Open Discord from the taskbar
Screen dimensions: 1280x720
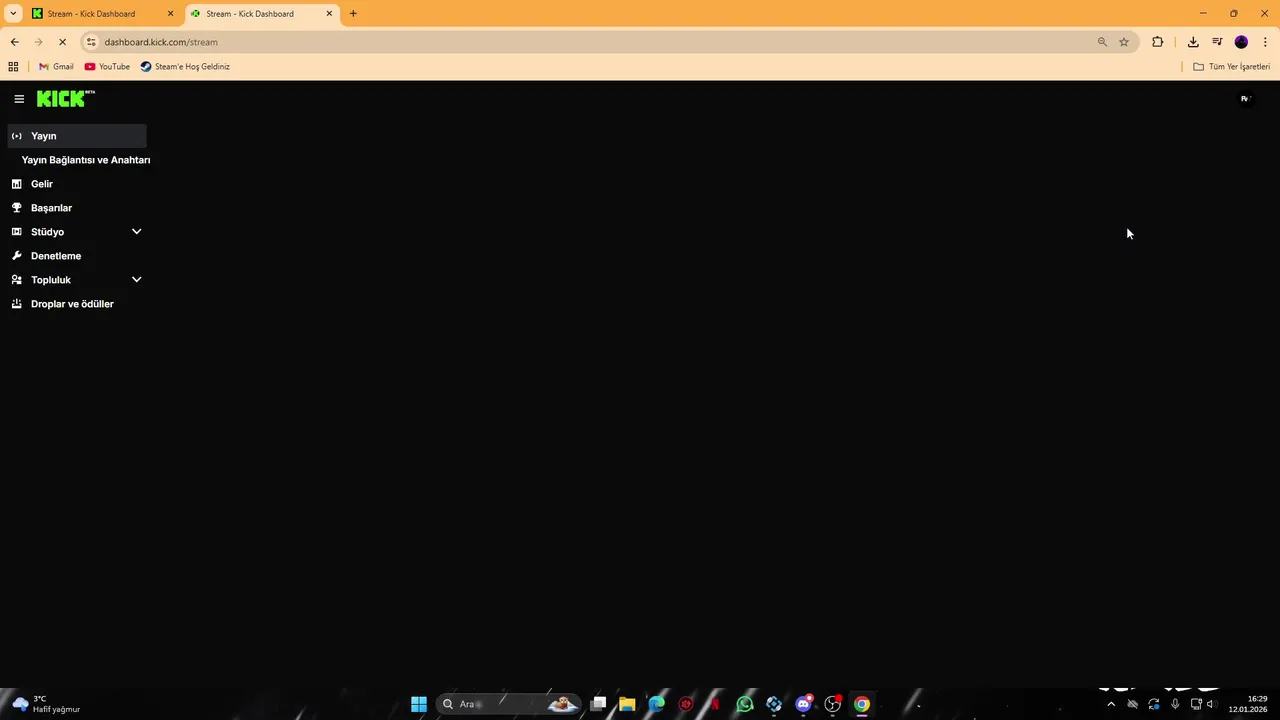(803, 704)
